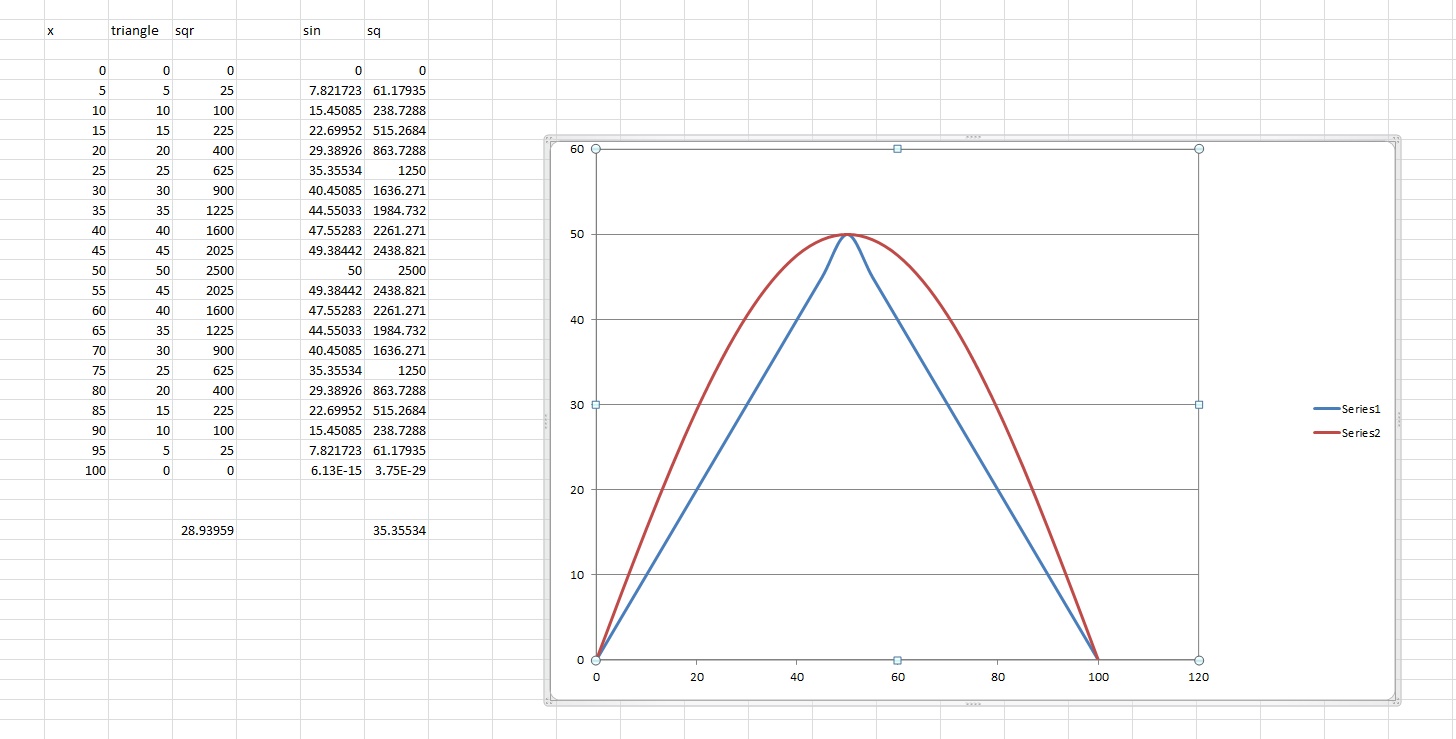The width and height of the screenshot is (1456, 739).
Task: Click the left-middle plot area square handle
Action: tap(596, 405)
